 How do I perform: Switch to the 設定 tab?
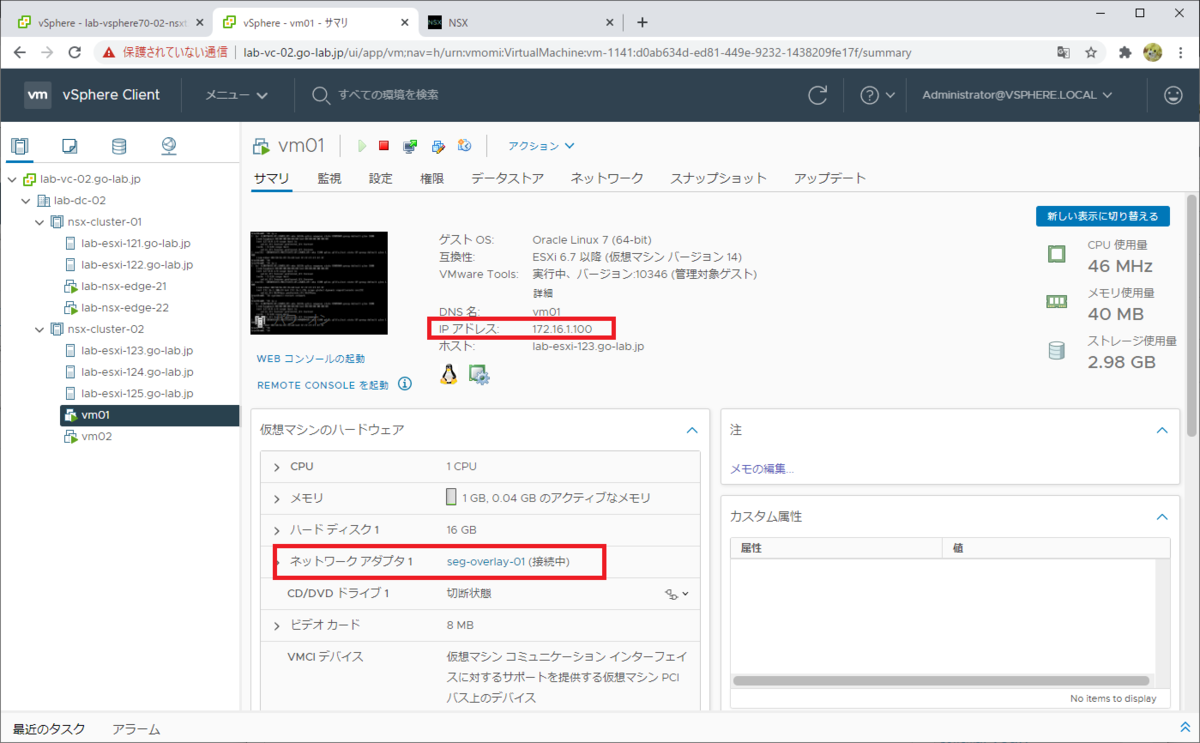point(380,178)
